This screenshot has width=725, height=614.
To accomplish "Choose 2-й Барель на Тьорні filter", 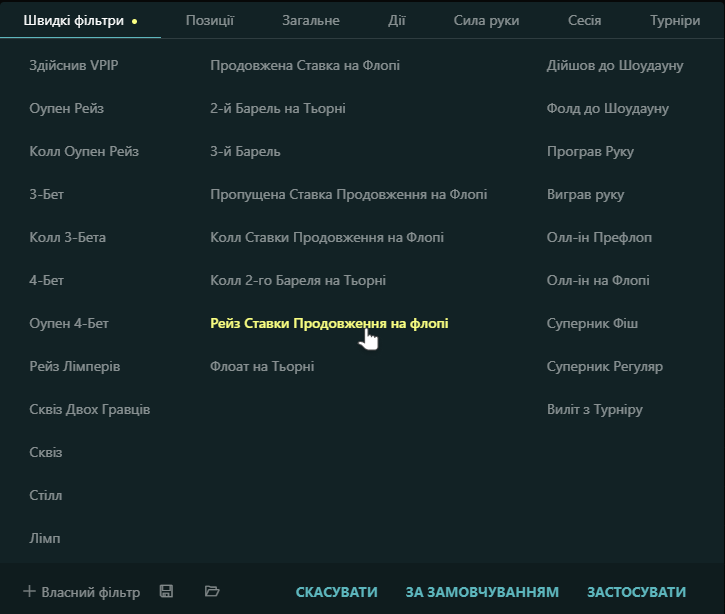I will coord(278,108).
